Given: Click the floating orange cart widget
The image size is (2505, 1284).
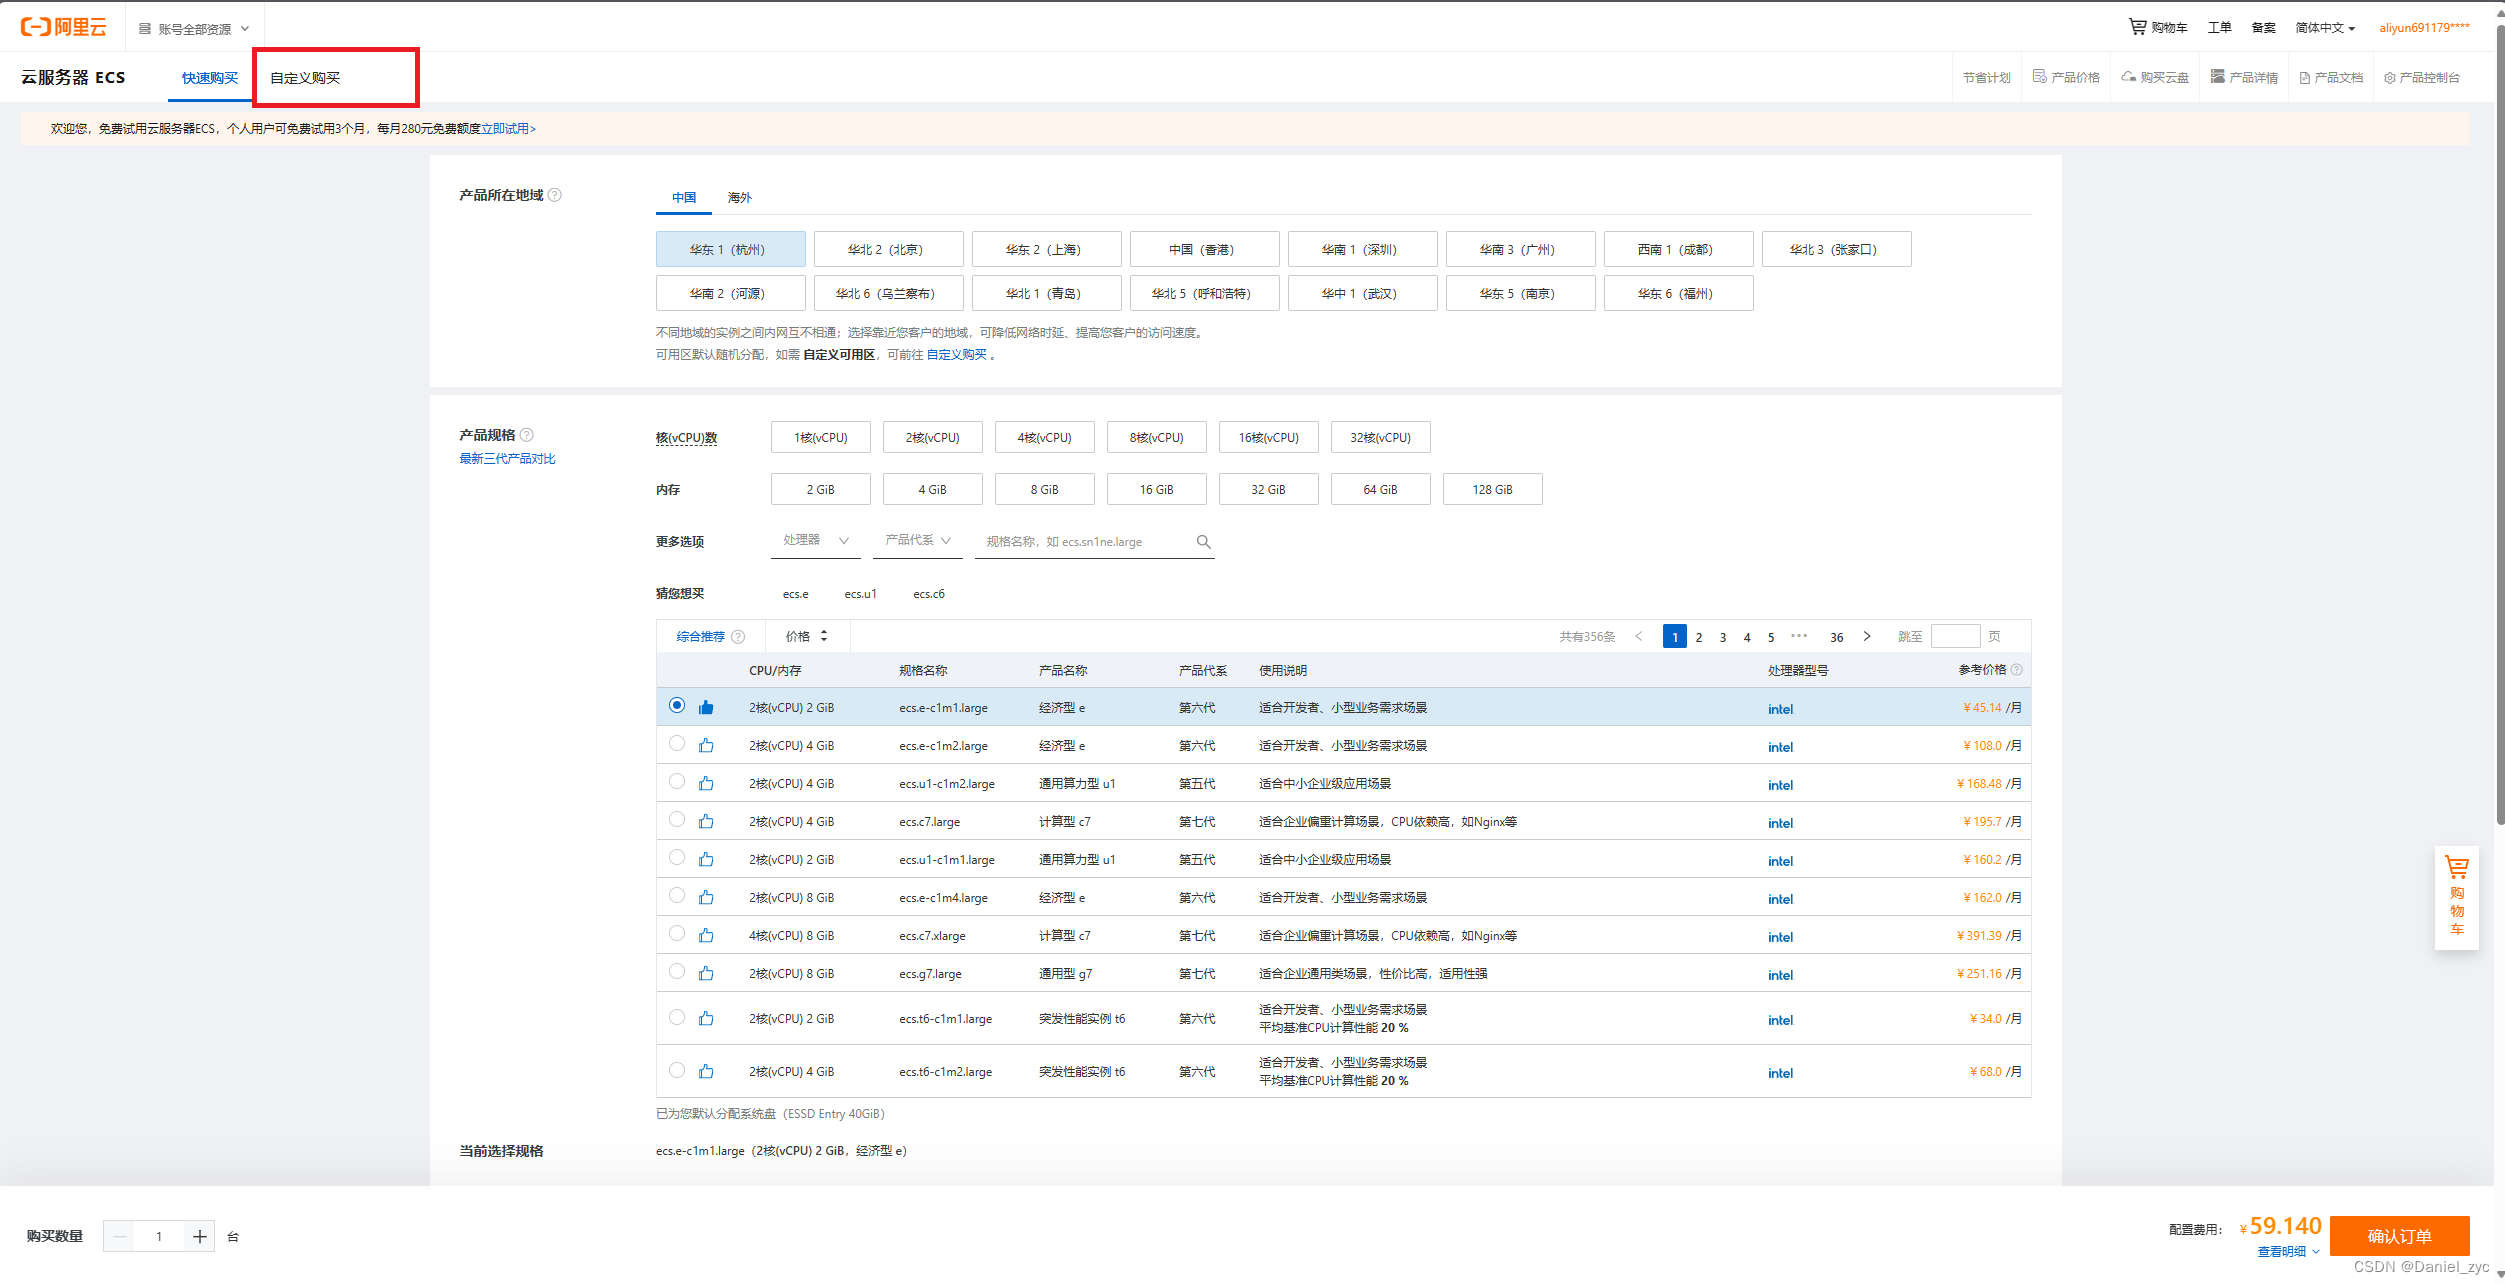Looking at the screenshot, I should click(x=2456, y=896).
